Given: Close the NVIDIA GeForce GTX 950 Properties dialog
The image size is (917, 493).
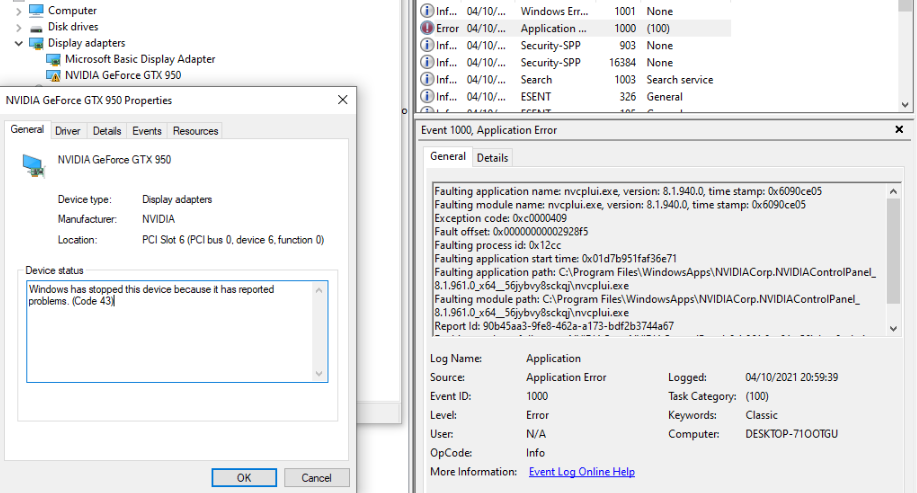Looking at the screenshot, I should pyautogui.click(x=343, y=100).
